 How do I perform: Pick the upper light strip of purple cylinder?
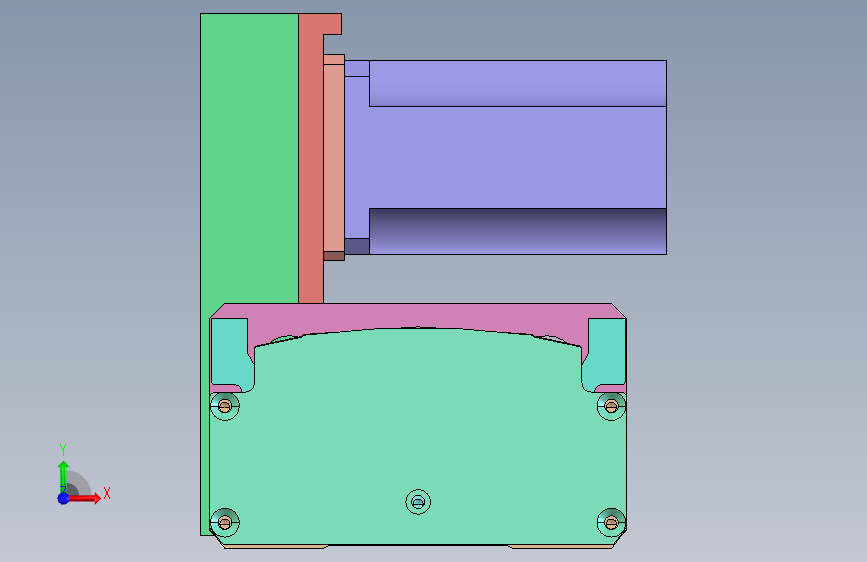(x=518, y=83)
